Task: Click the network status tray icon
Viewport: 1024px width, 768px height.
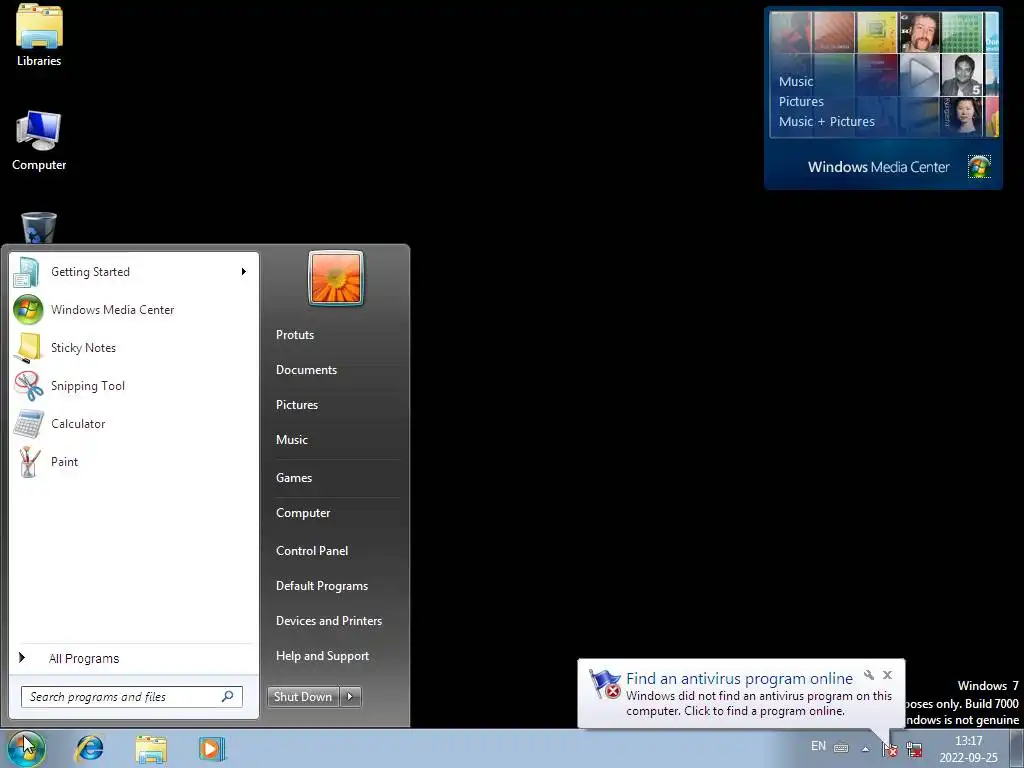Action: pyautogui.click(x=914, y=749)
